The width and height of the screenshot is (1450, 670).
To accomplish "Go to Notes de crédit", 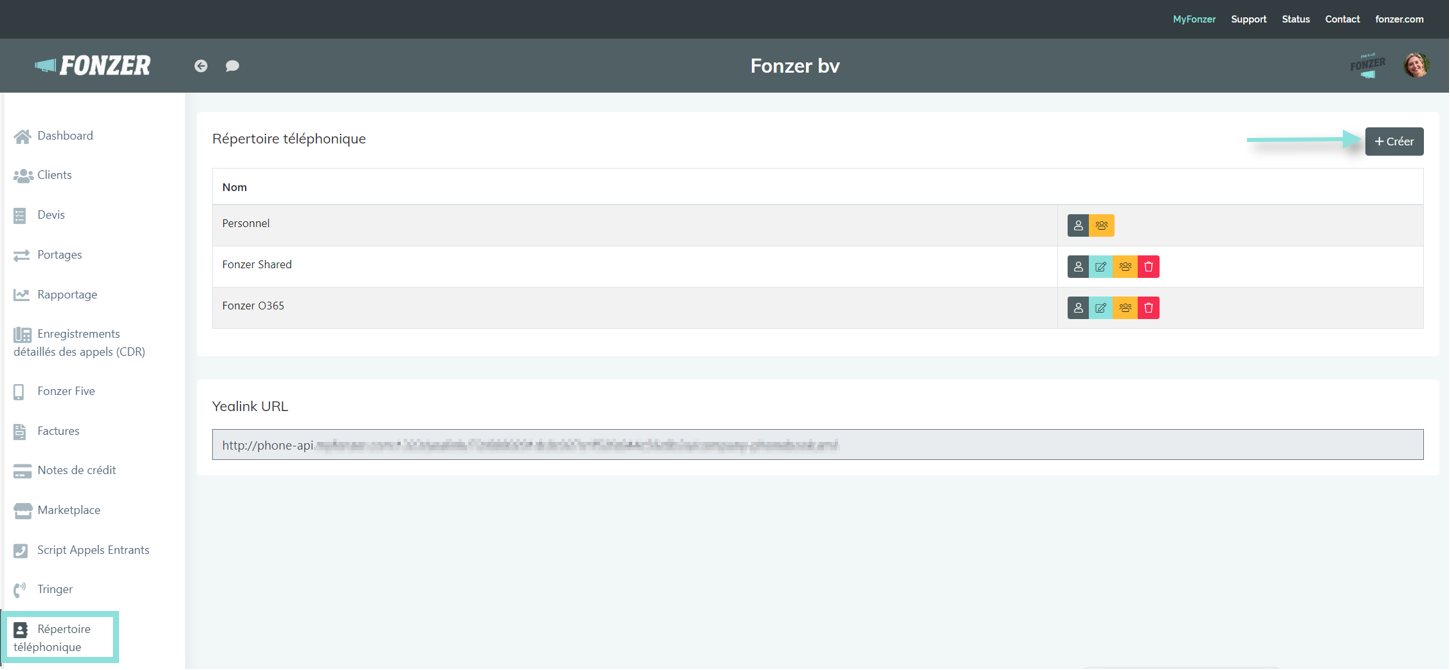I will pos(65,470).
